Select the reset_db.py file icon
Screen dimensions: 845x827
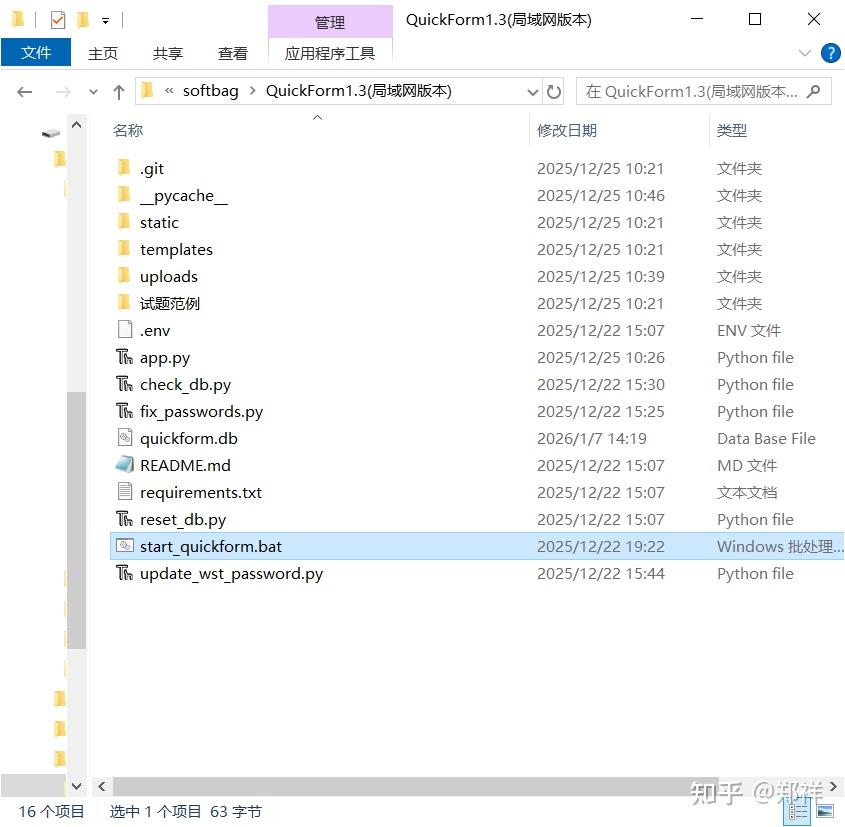[x=124, y=519]
